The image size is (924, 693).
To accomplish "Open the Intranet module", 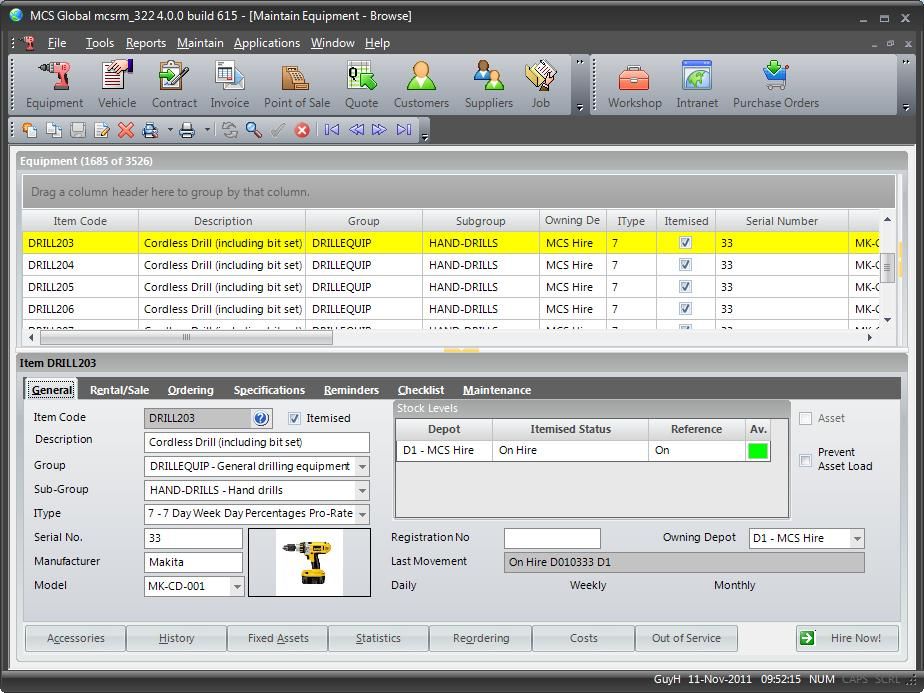I will coord(696,84).
